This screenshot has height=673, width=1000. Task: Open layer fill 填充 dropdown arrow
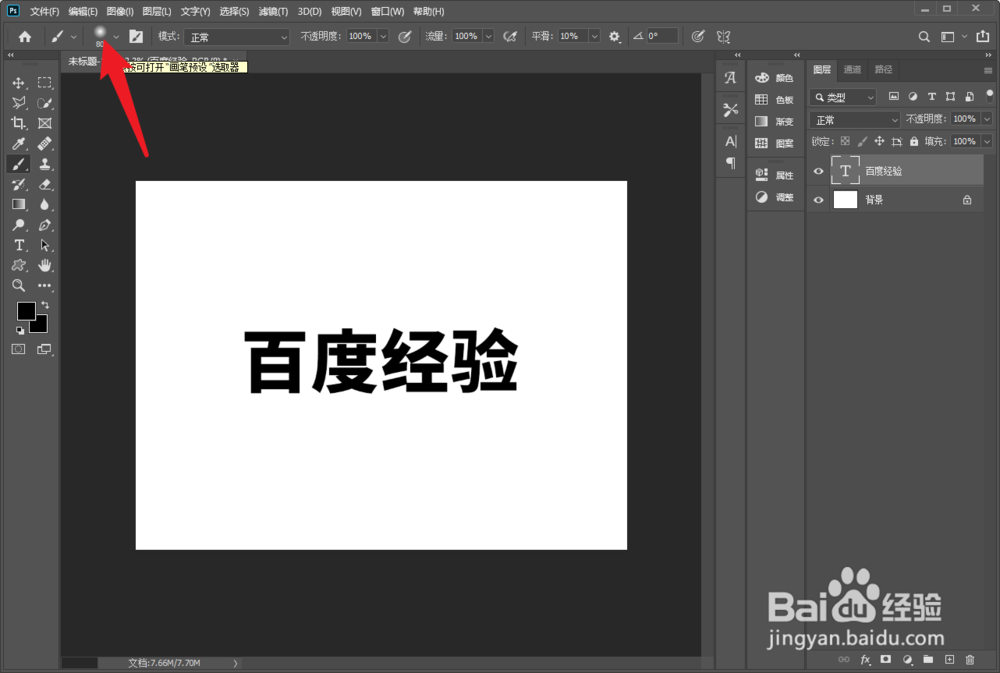coord(987,141)
